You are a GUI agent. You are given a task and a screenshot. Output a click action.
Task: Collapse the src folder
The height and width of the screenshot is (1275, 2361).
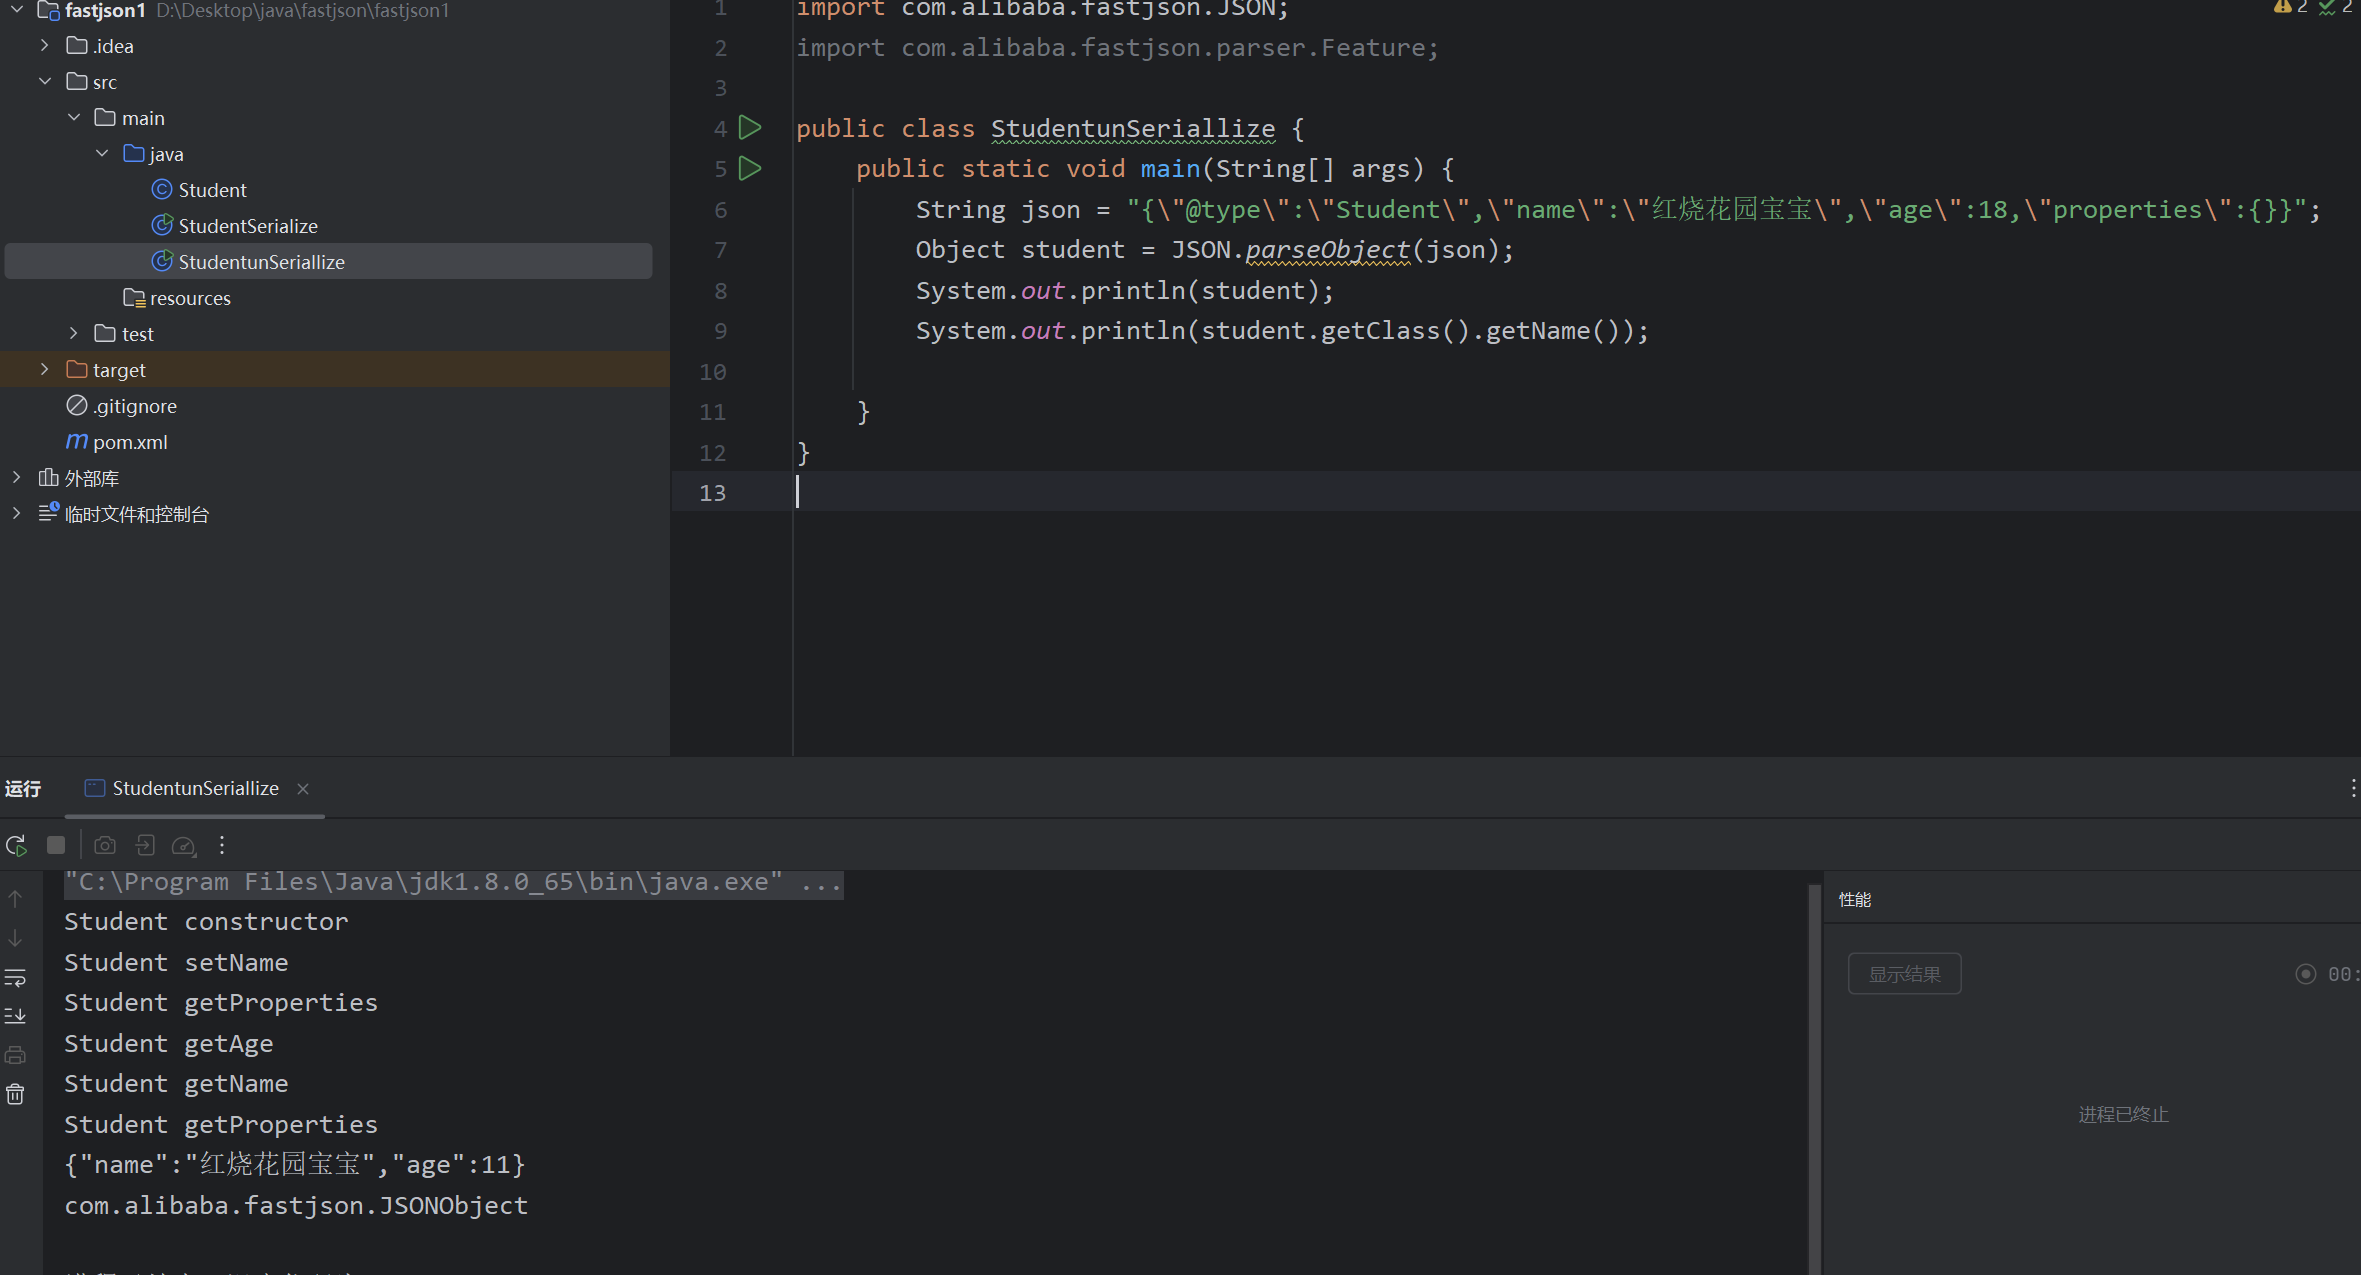tap(44, 82)
